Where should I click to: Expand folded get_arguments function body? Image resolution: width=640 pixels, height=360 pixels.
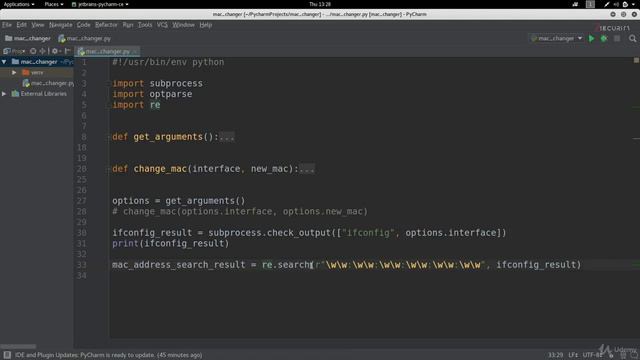click(227, 137)
